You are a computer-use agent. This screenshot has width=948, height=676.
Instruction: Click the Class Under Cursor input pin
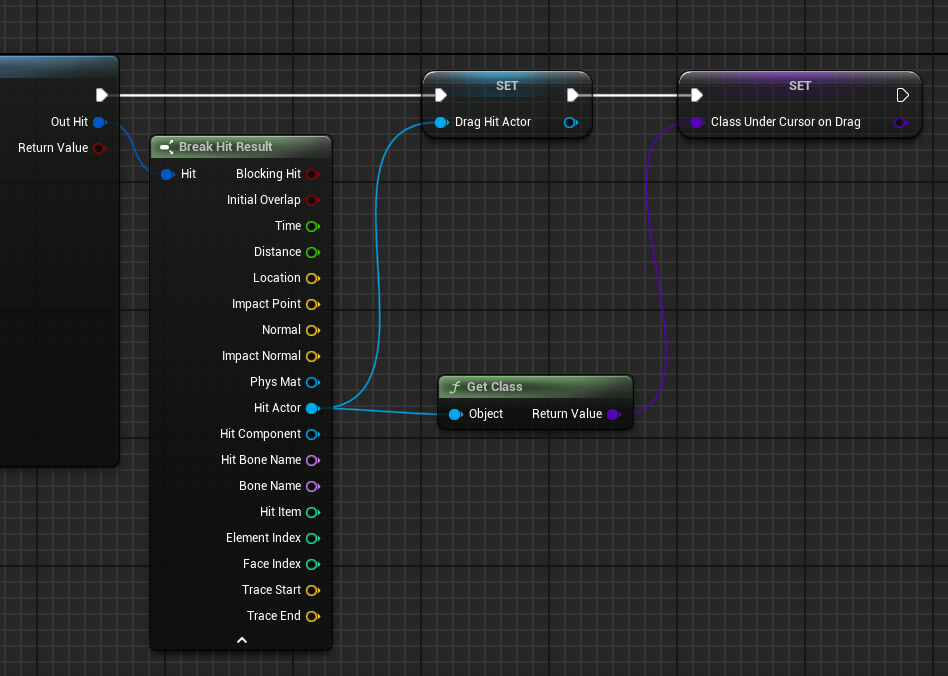697,122
